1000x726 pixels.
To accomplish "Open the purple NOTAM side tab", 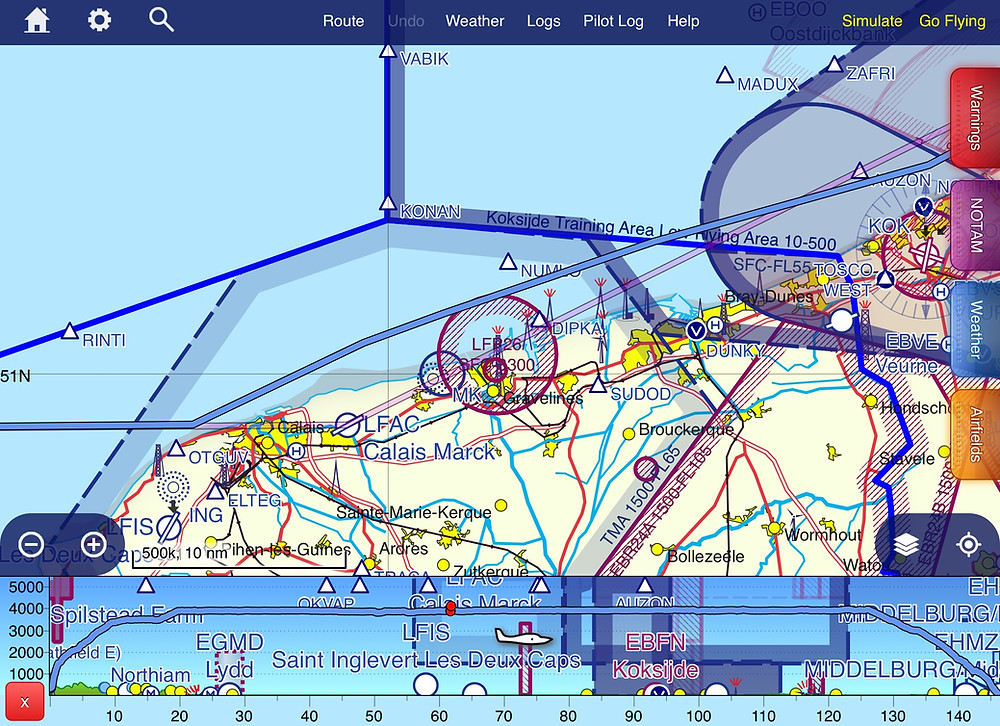I will pyautogui.click(x=975, y=225).
